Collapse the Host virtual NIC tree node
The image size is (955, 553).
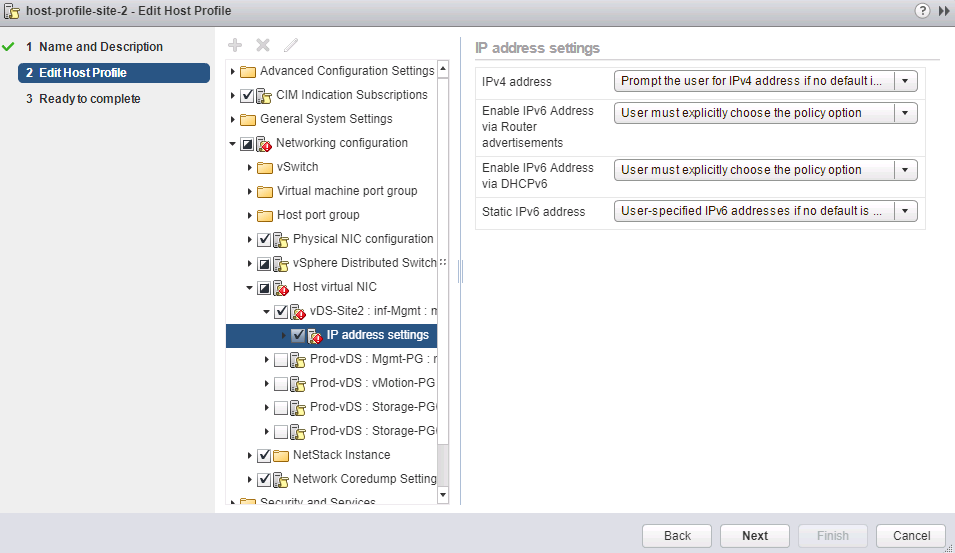tap(250, 288)
